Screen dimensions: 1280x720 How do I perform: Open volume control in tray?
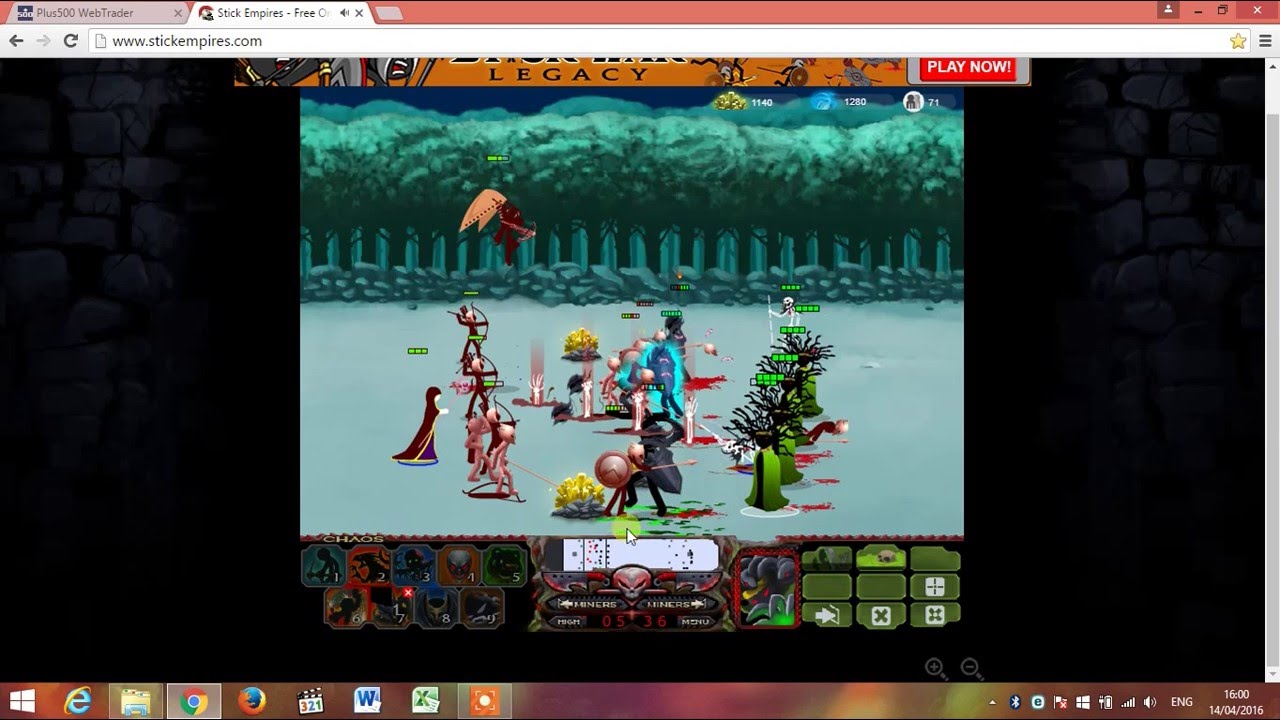click(x=1151, y=702)
